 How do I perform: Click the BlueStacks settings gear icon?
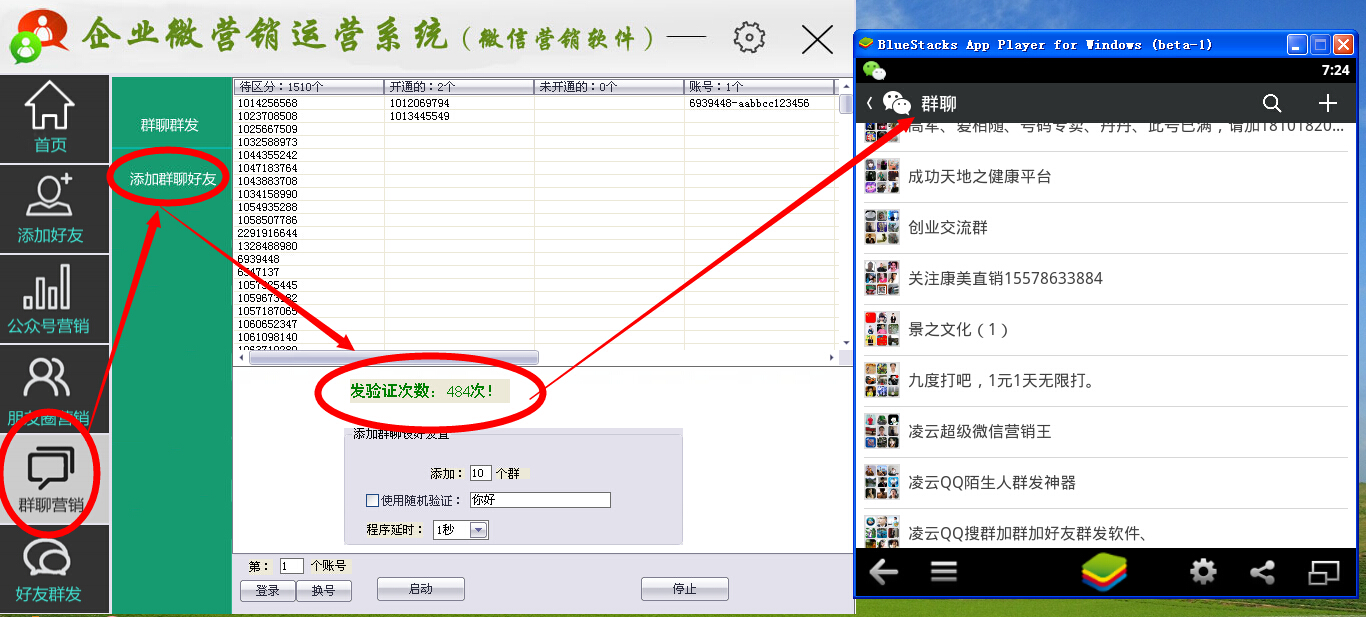1203,572
